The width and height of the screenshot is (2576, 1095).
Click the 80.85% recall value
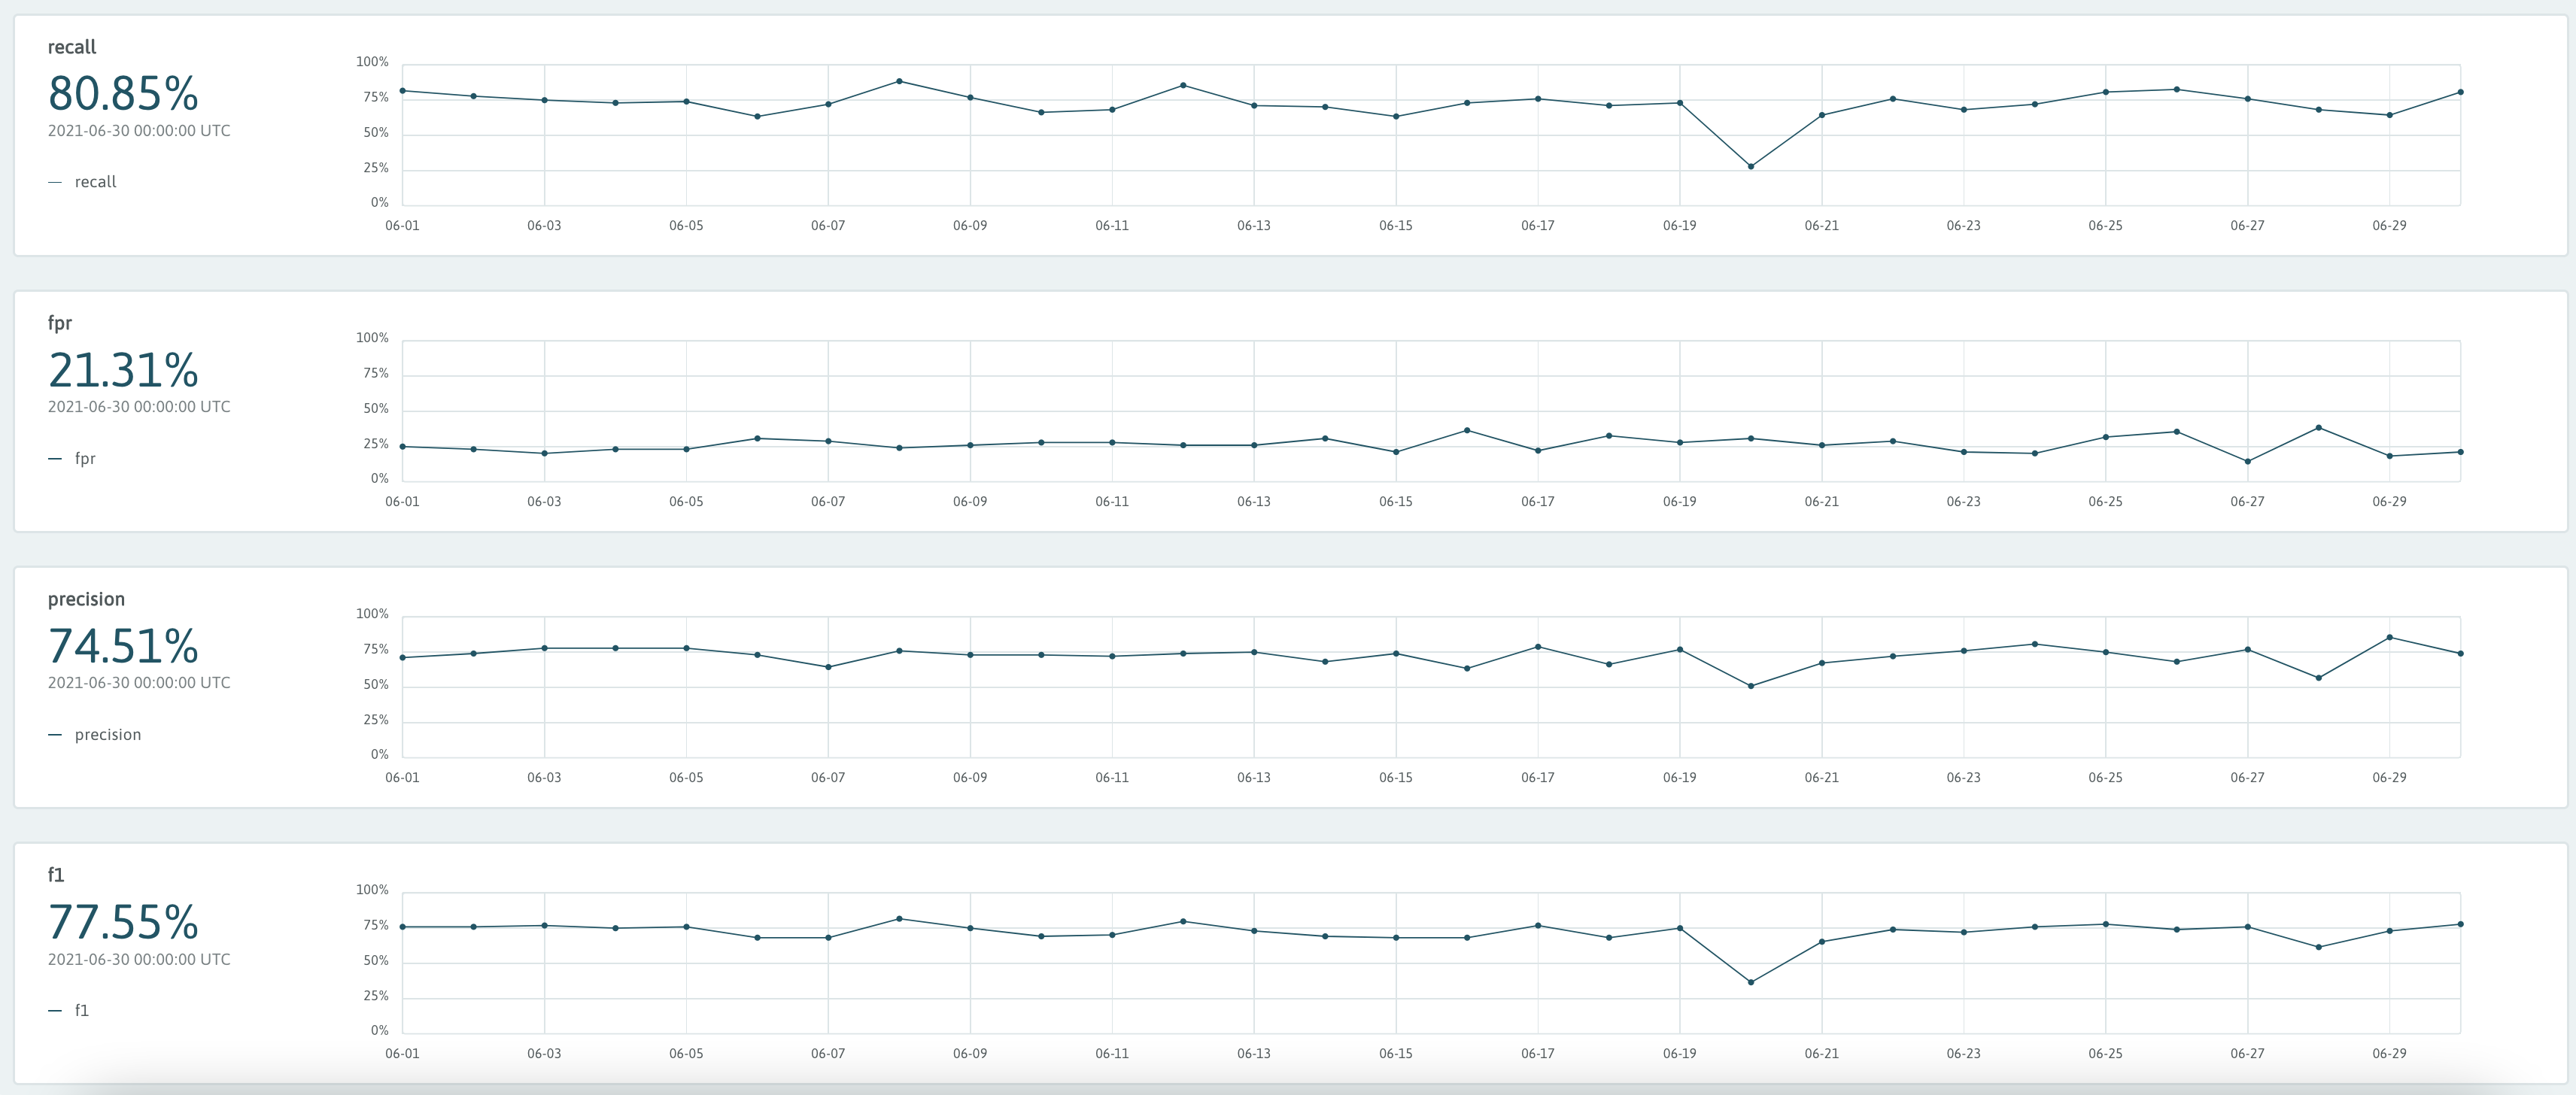[x=123, y=94]
